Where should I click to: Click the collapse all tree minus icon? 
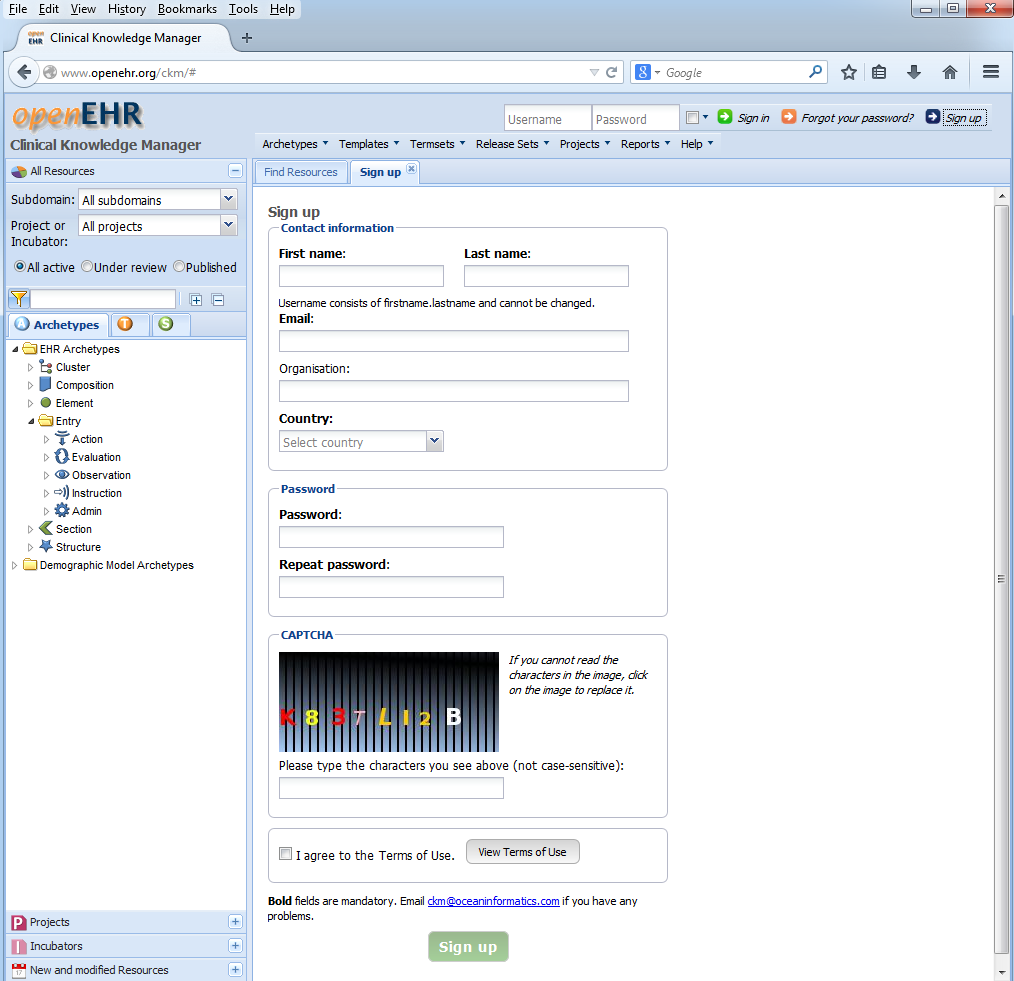point(218,300)
